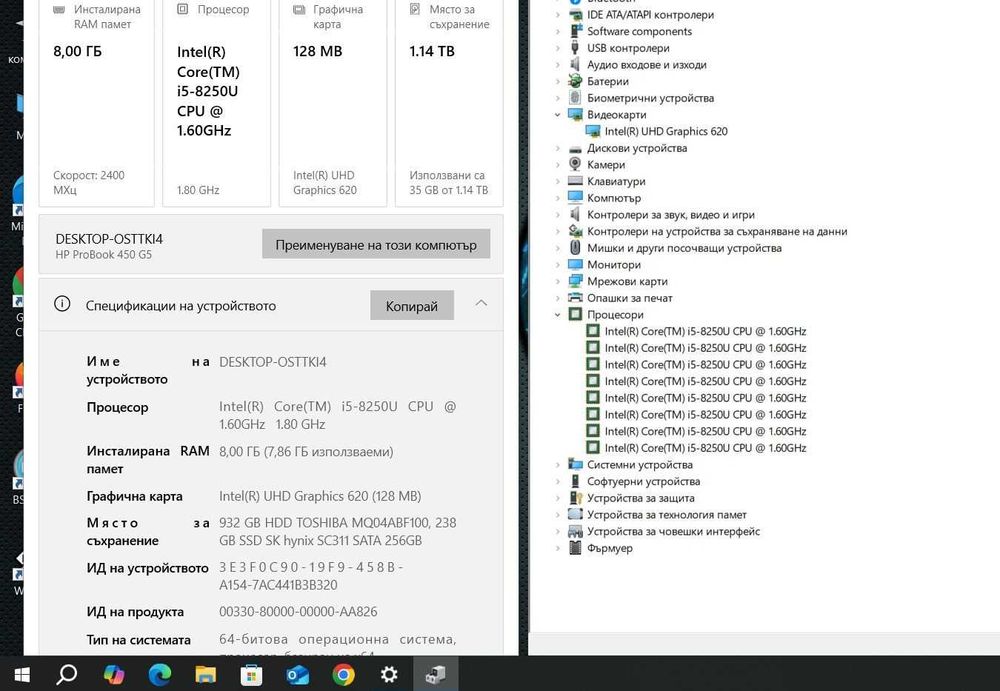Collapse the Видеокарти tree node
1000x691 pixels.
pos(557,115)
